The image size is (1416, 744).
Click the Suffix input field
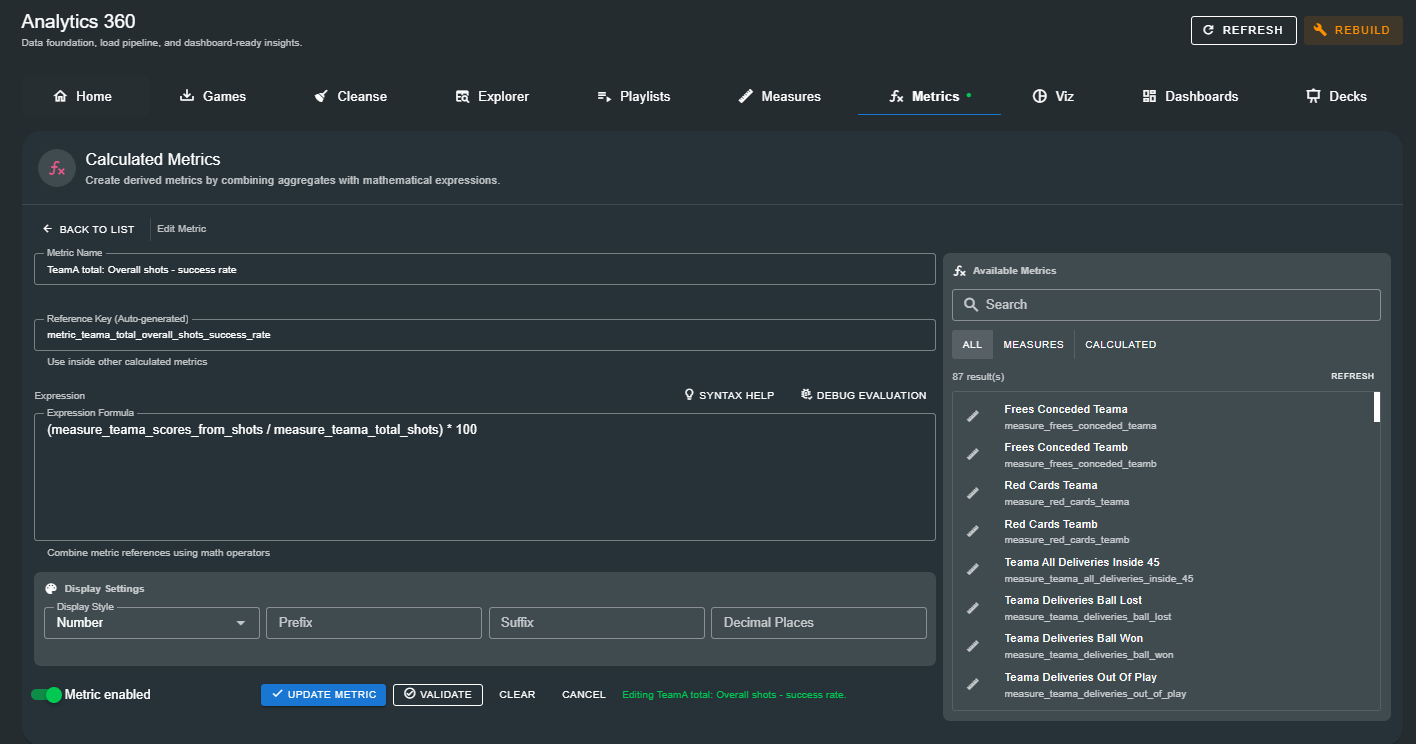pos(596,622)
